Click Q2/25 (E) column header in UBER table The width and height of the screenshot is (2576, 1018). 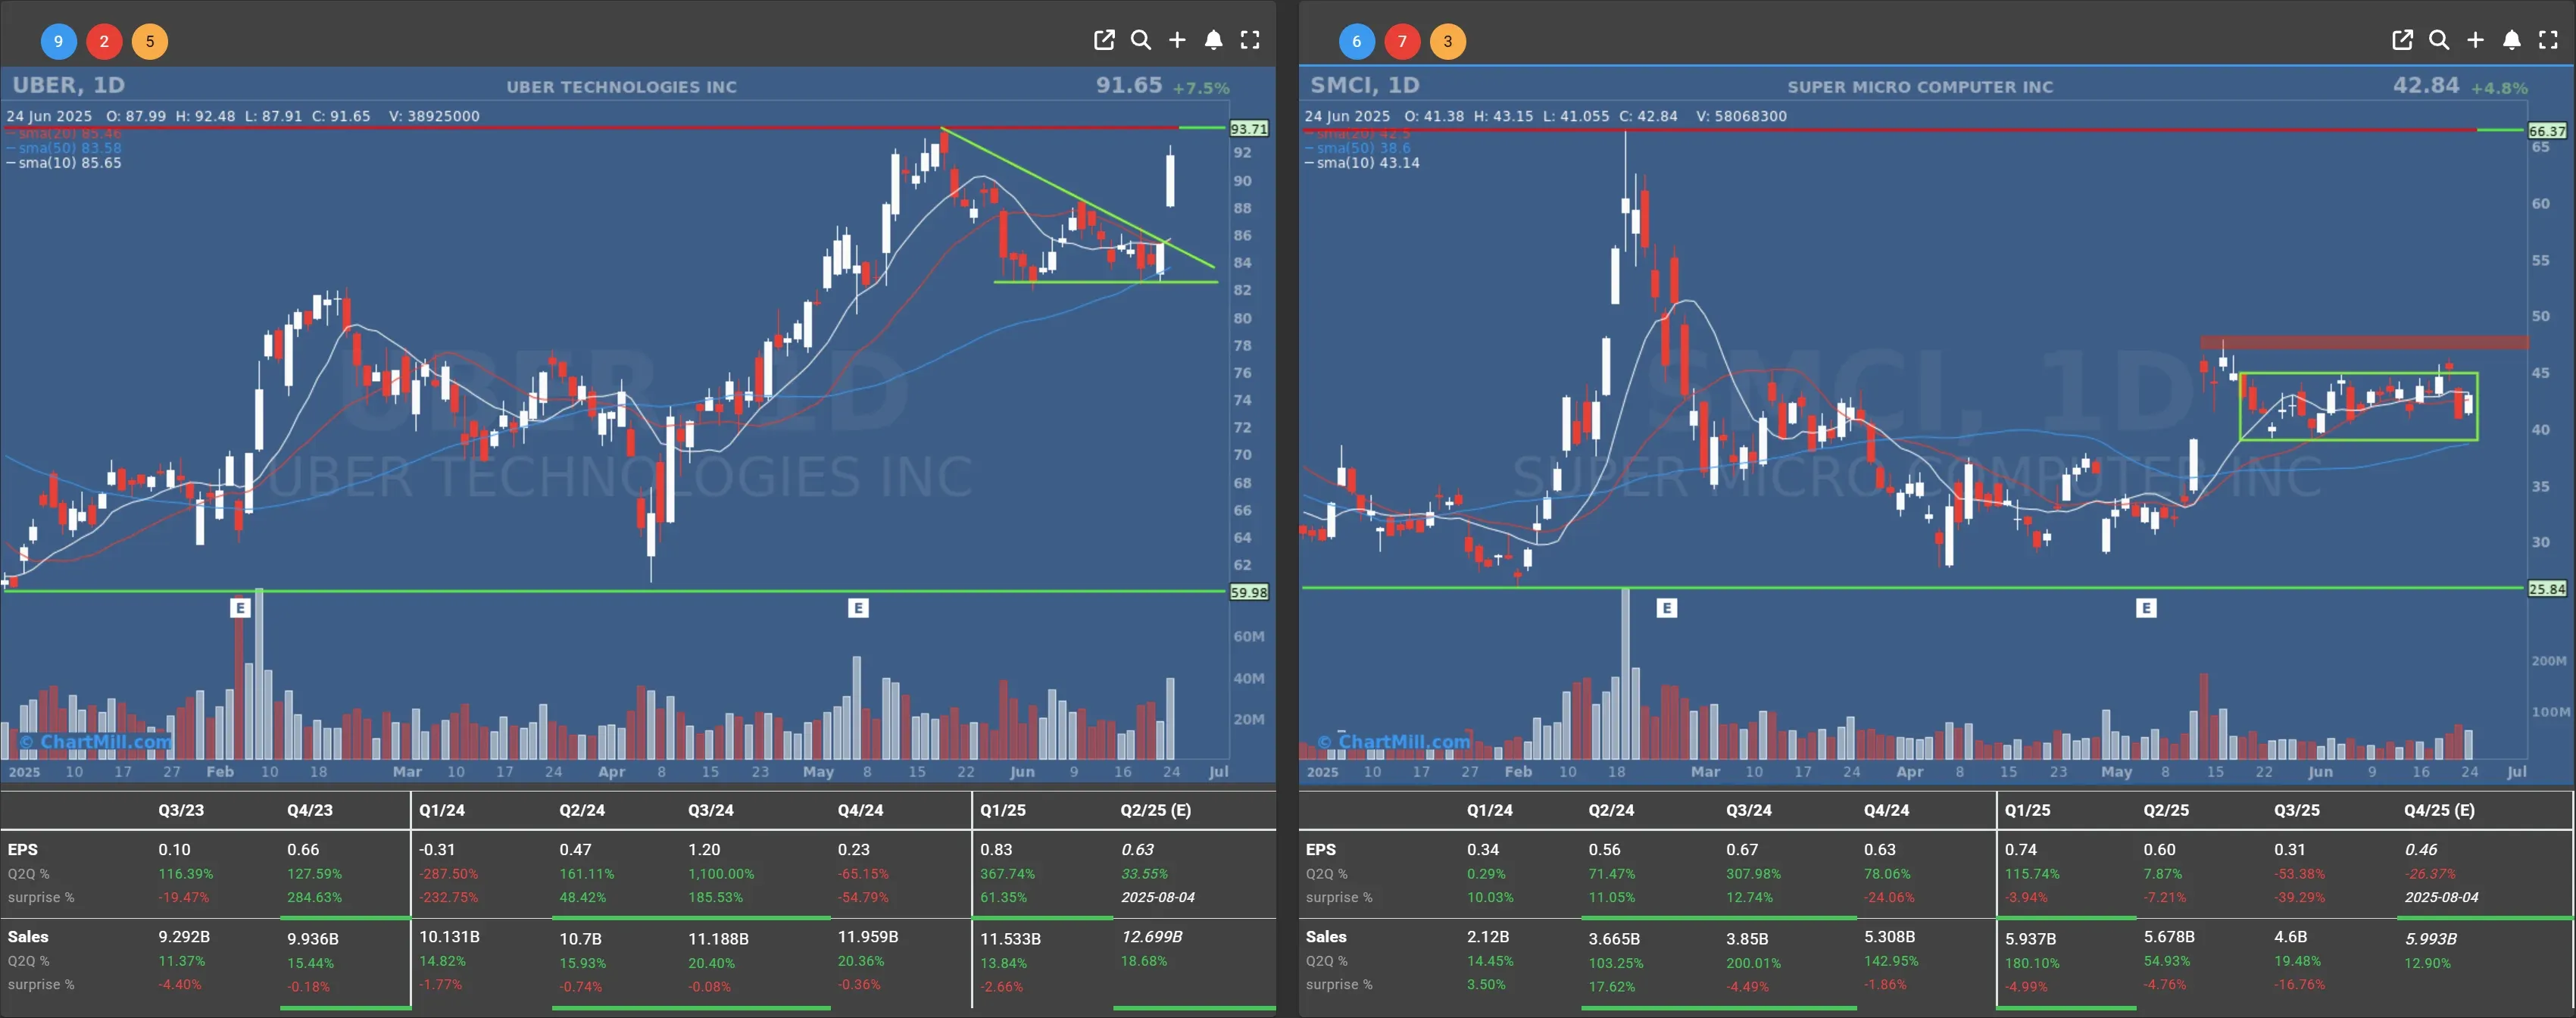pos(1156,810)
